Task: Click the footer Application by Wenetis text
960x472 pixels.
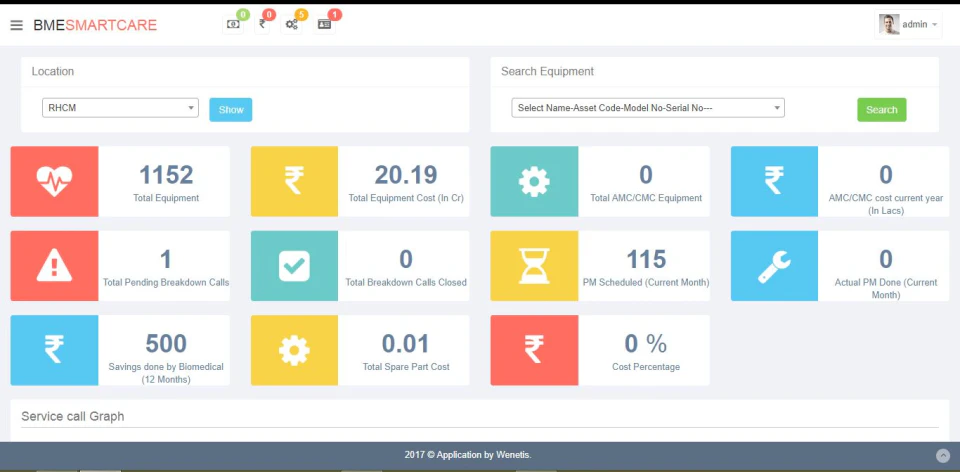Action: pyautogui.click(x=468, y=455)
